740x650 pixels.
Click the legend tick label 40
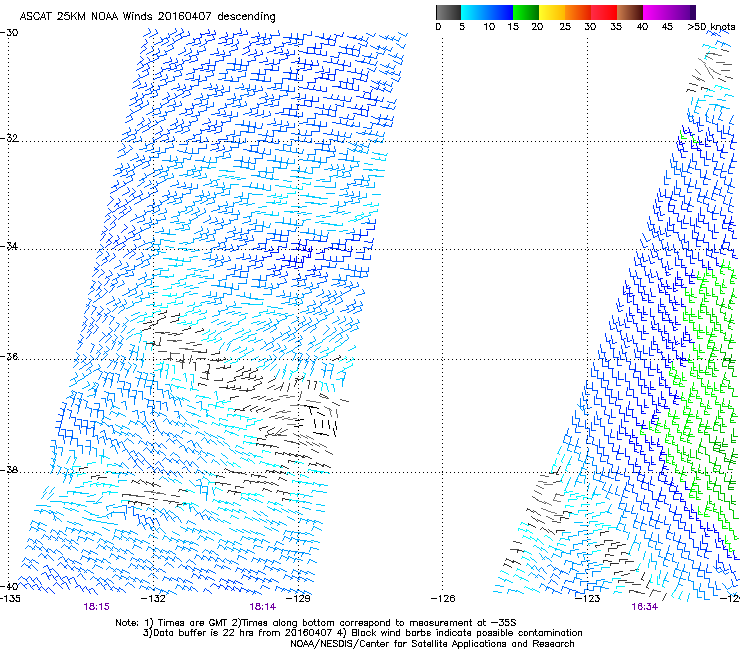pos(642,27)
